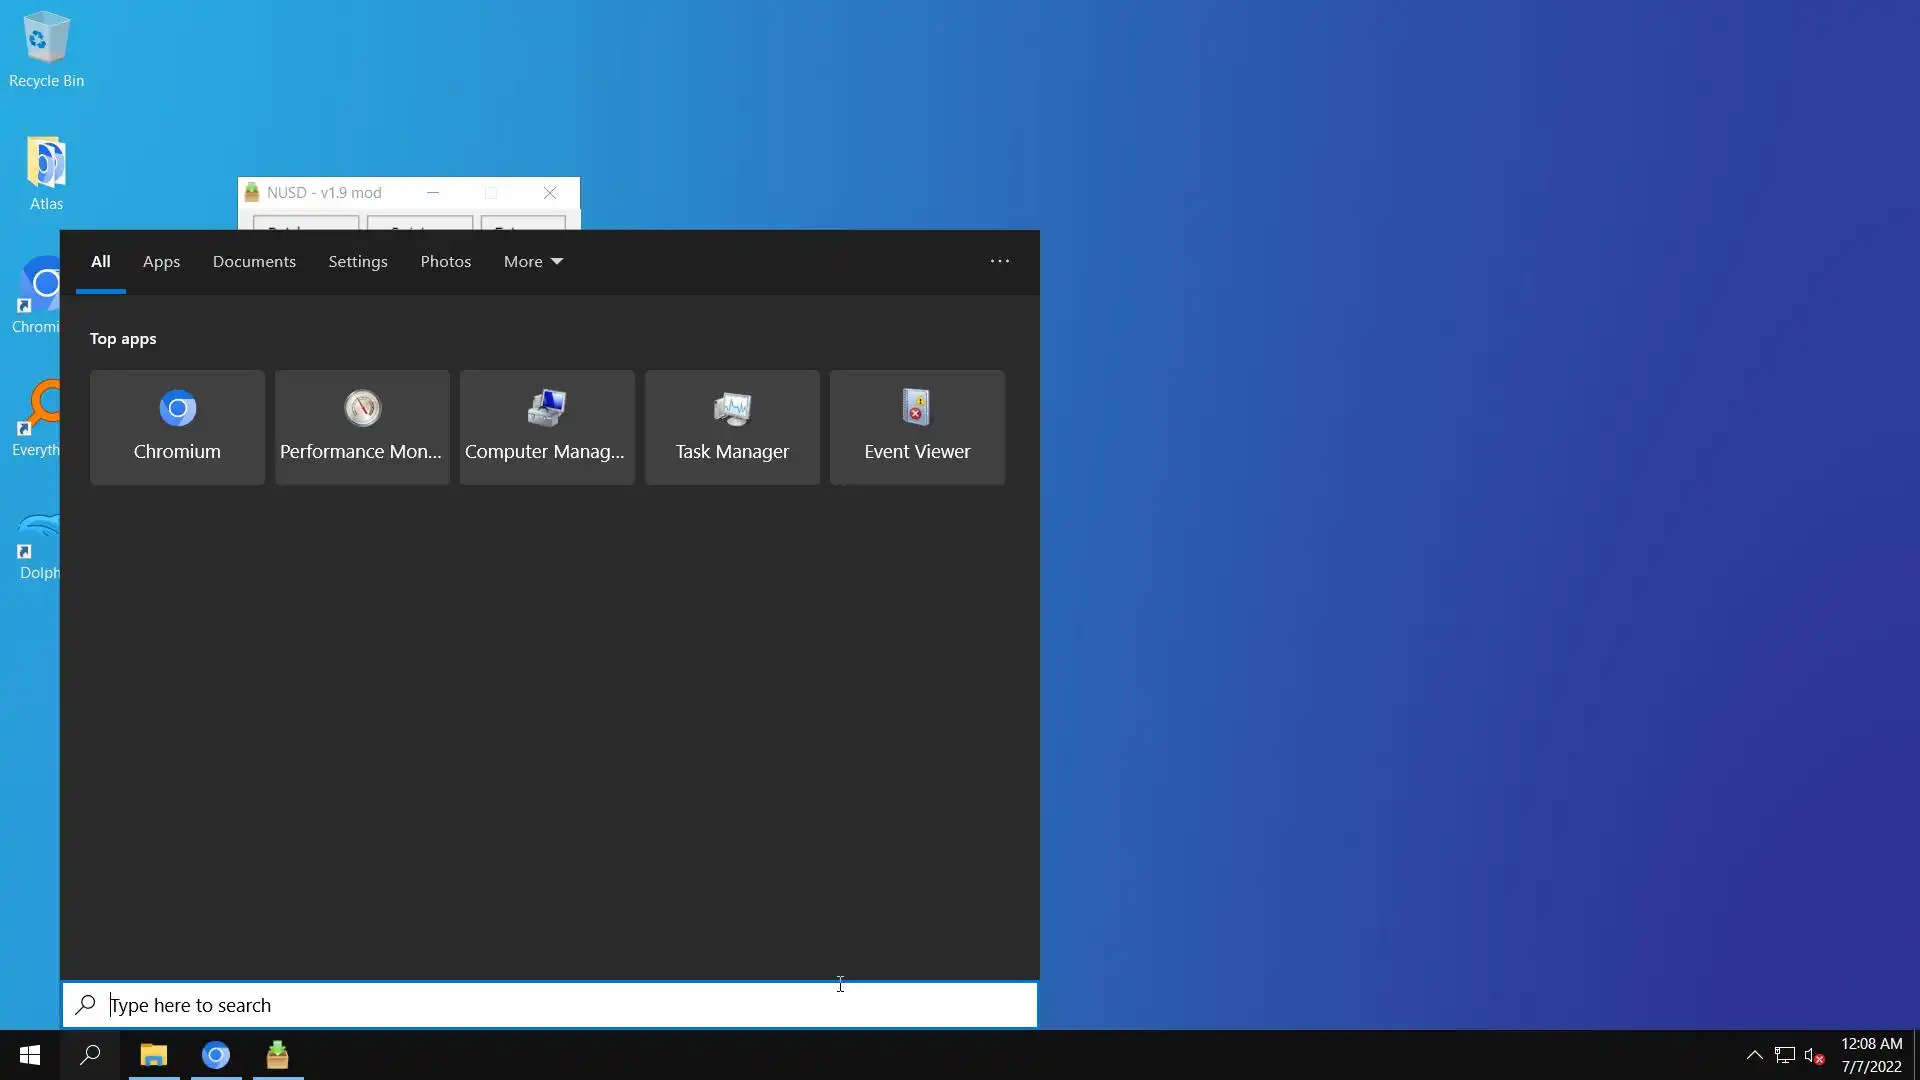The width and height of the screenshot is (1920, 1080).
Task: Expand the More filter dropdown
Action: [533, 262]
